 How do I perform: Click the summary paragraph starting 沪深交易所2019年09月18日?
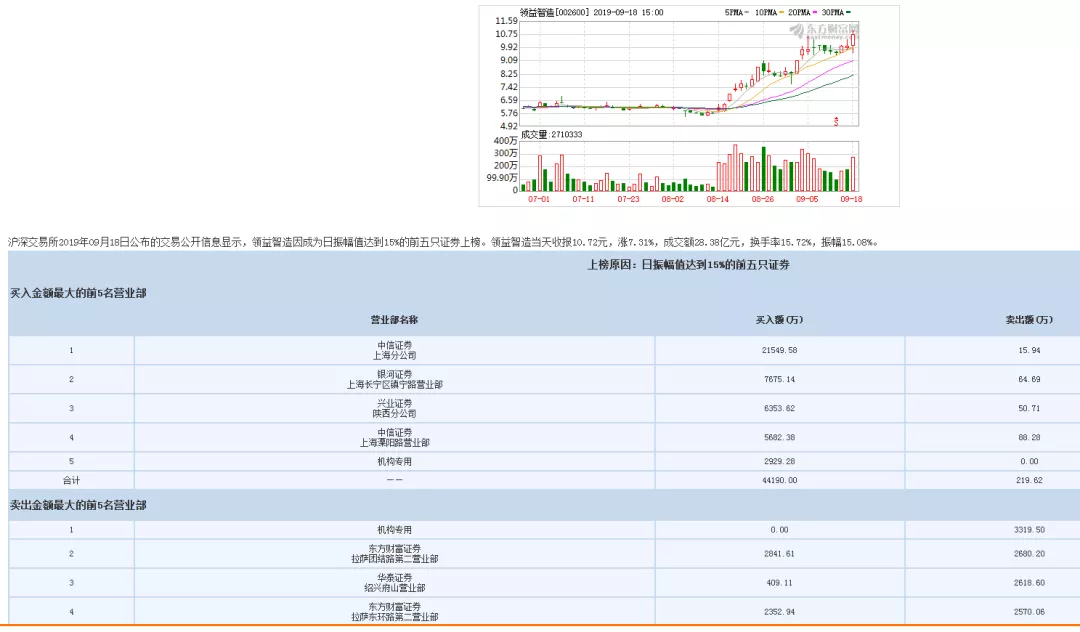(x=444, y=242)
